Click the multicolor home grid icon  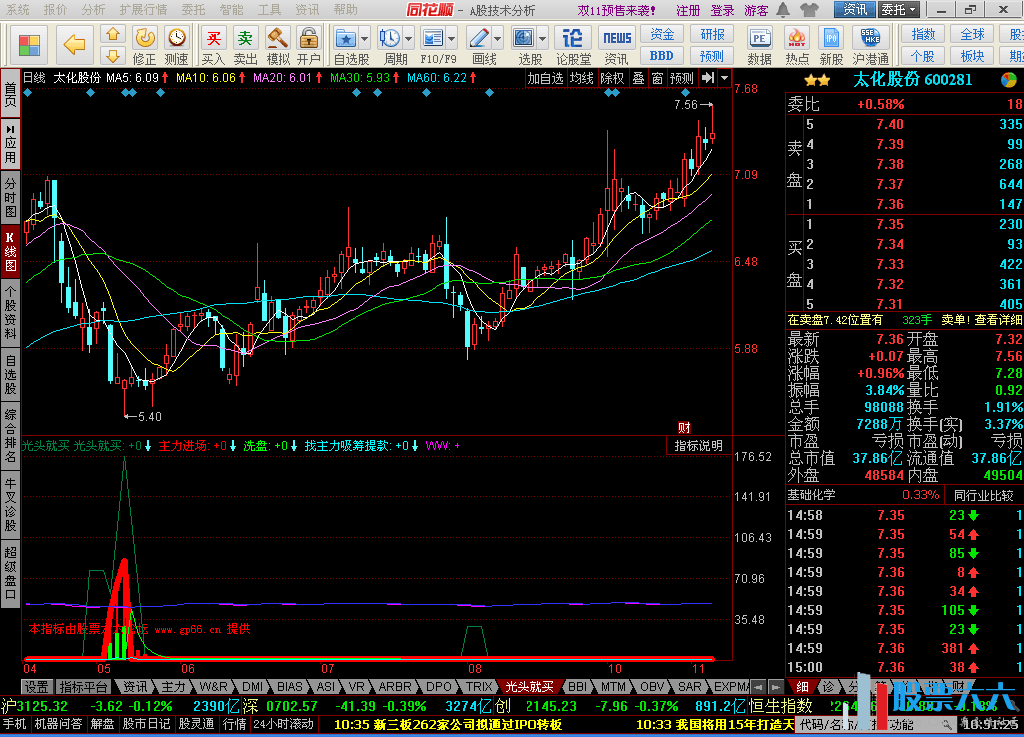tap(29, 45)
